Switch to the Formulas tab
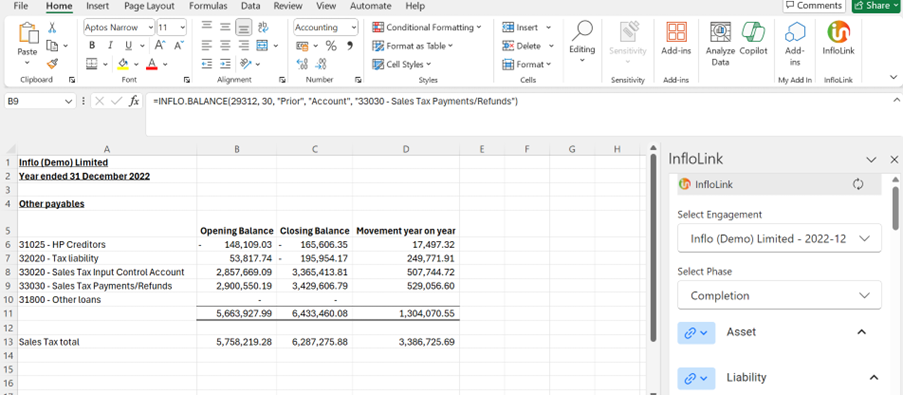 coord(208,6)
